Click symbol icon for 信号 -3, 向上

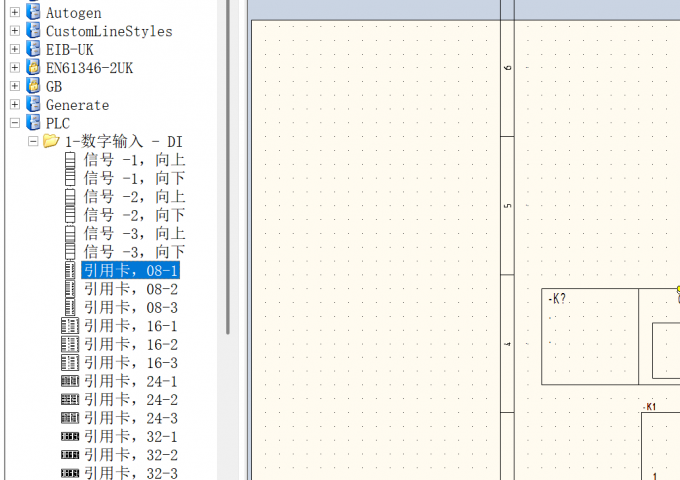tap(70, 234)
